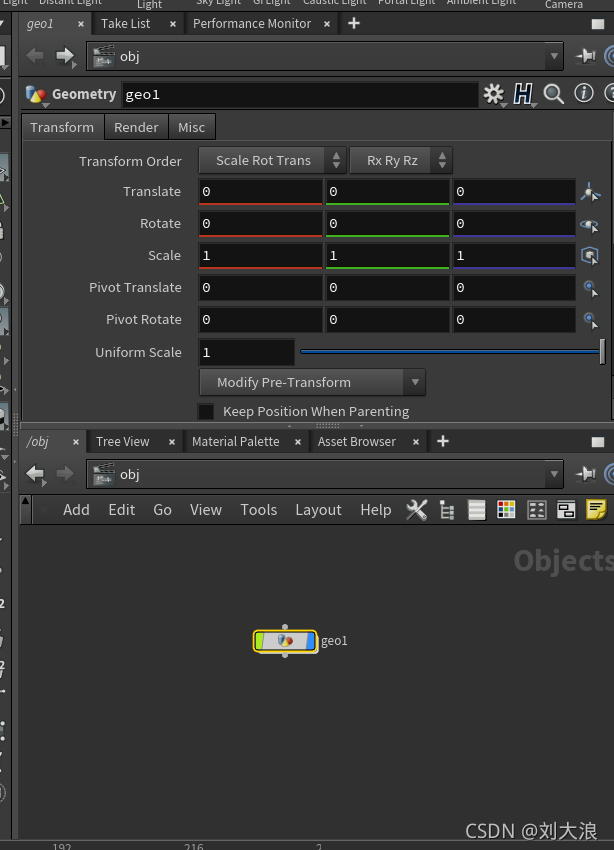Add a new tab to the network pane
The height and width of the screenshot is (850, 614).
pyautogui.click(x=443, y=441)
